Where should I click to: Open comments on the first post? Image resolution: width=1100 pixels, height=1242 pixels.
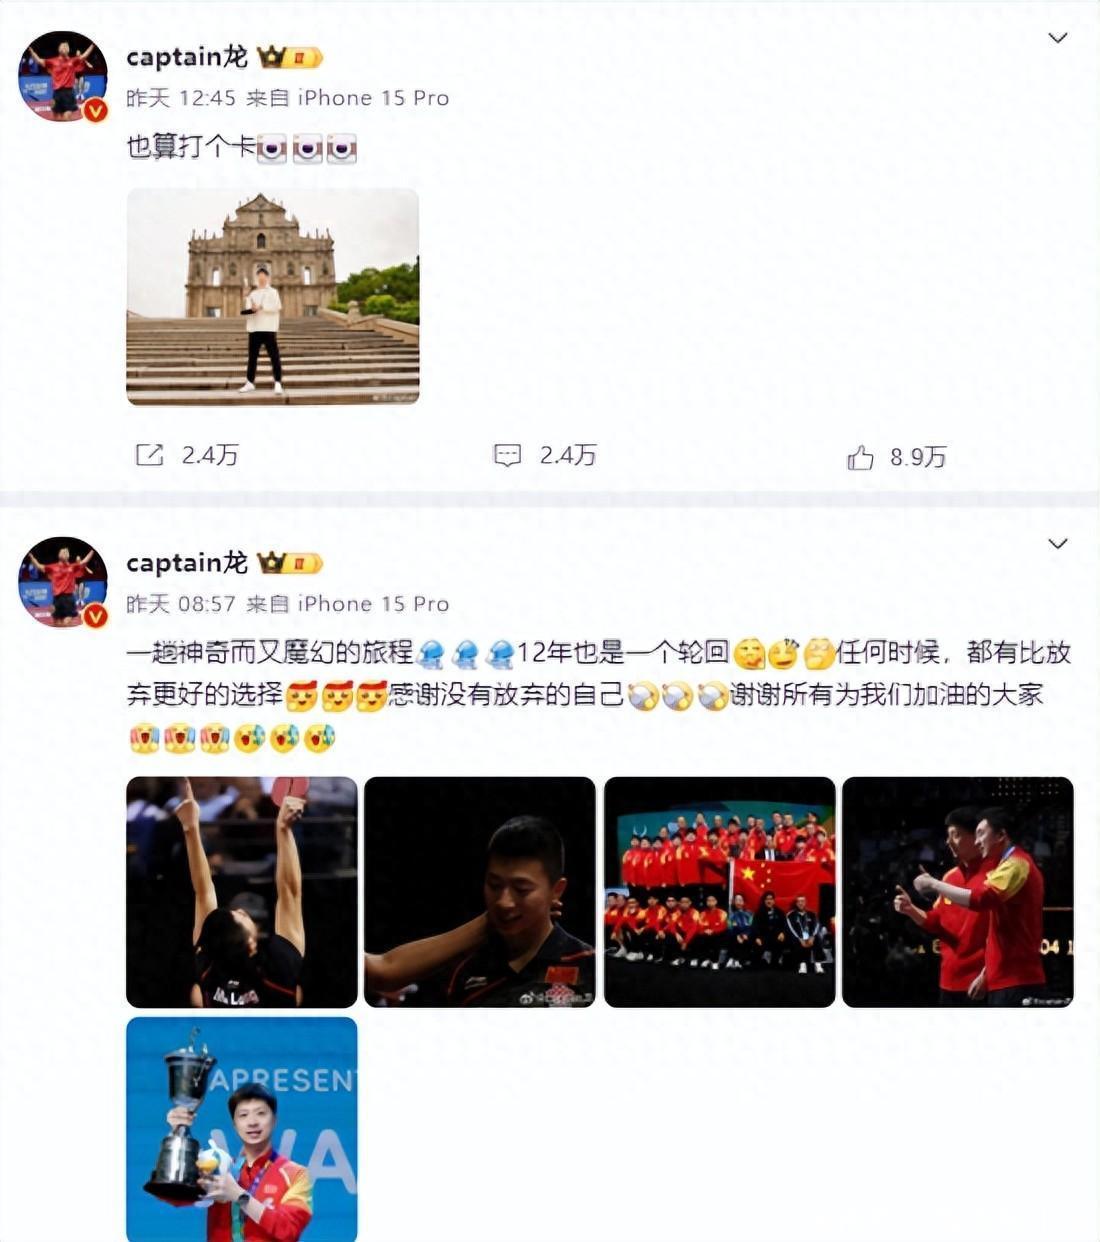[x=507, y=456]
